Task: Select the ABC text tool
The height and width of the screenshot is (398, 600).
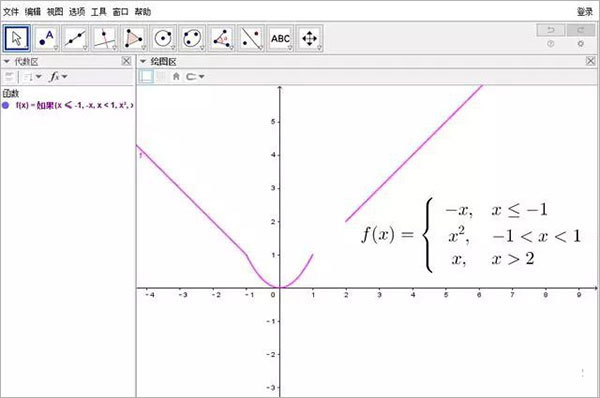Action: pyautogui.click(x=280, y=38)
